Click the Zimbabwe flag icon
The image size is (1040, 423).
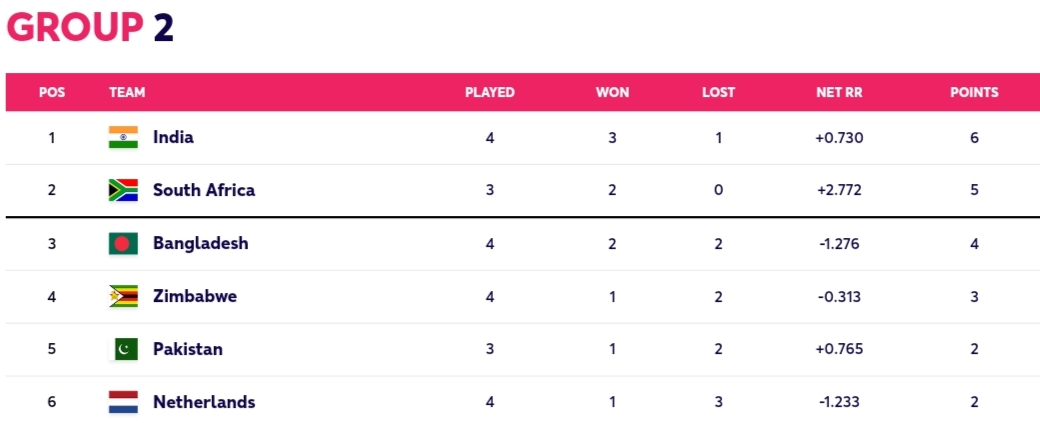pos(123,296)
